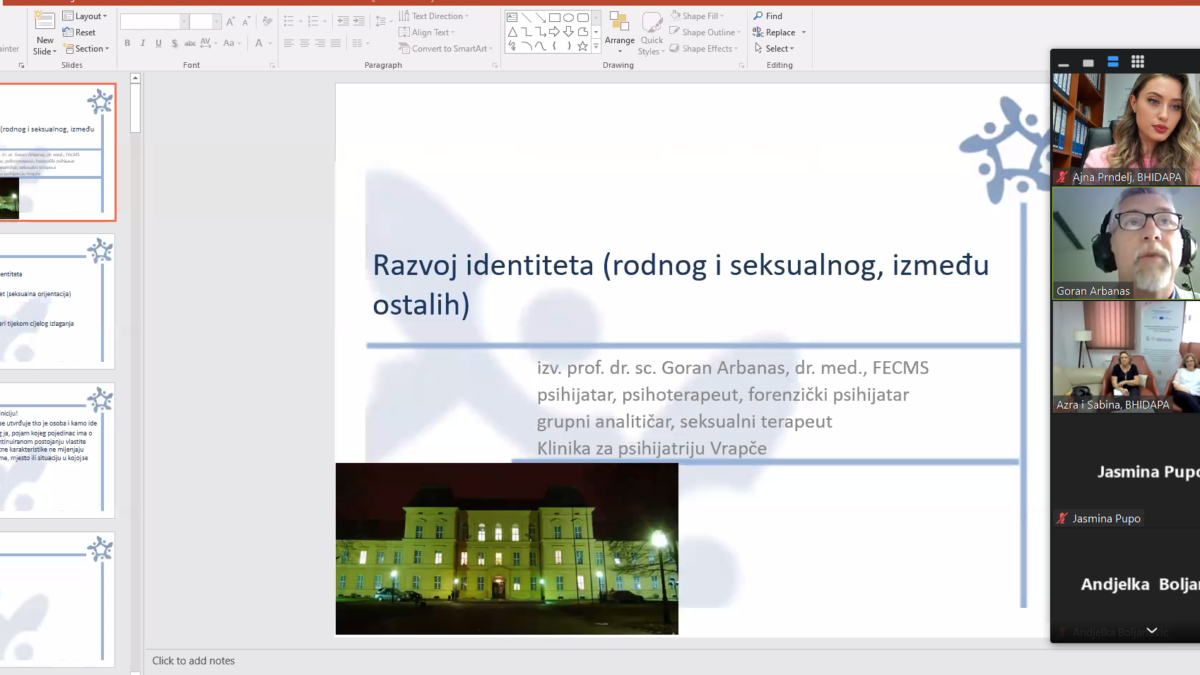Toggle italic formatting

[143, 43]
